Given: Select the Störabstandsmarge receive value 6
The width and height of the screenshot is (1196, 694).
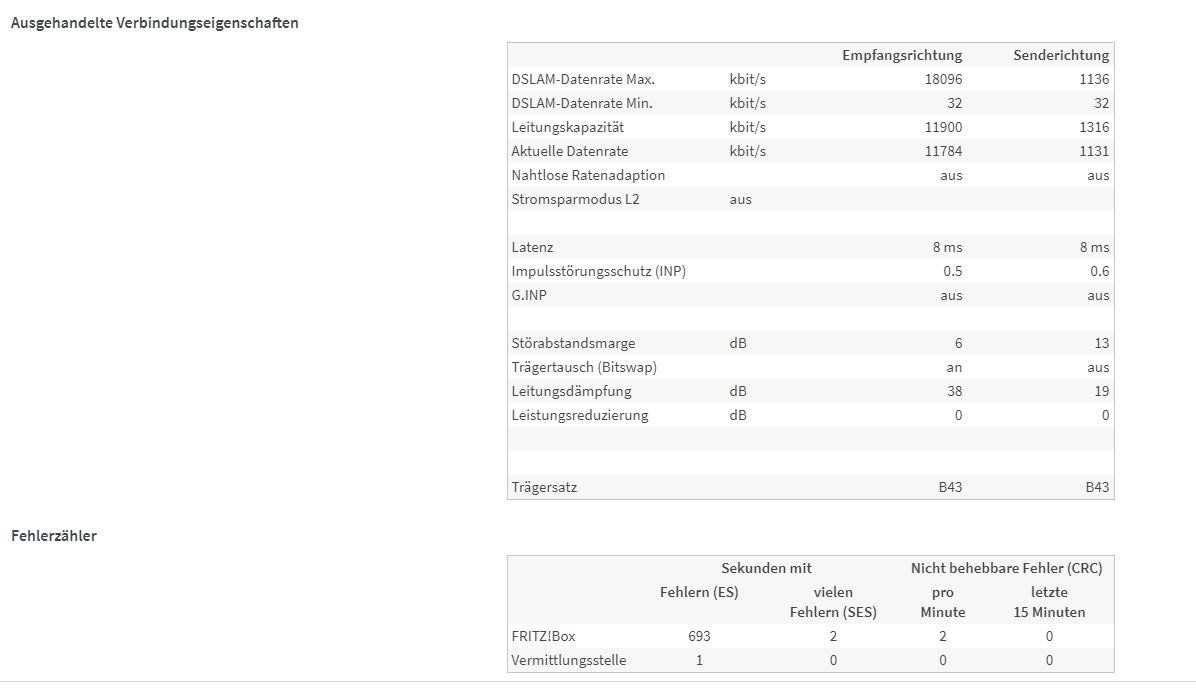Looking at the screenshot, I should pyautogui.click(x=958, y=343).
